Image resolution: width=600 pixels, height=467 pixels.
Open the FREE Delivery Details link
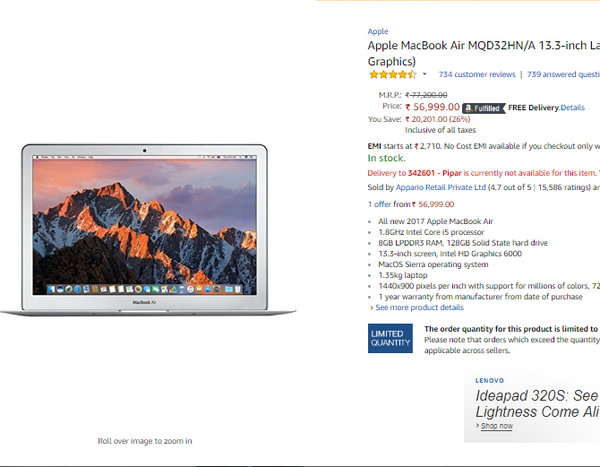572,108
